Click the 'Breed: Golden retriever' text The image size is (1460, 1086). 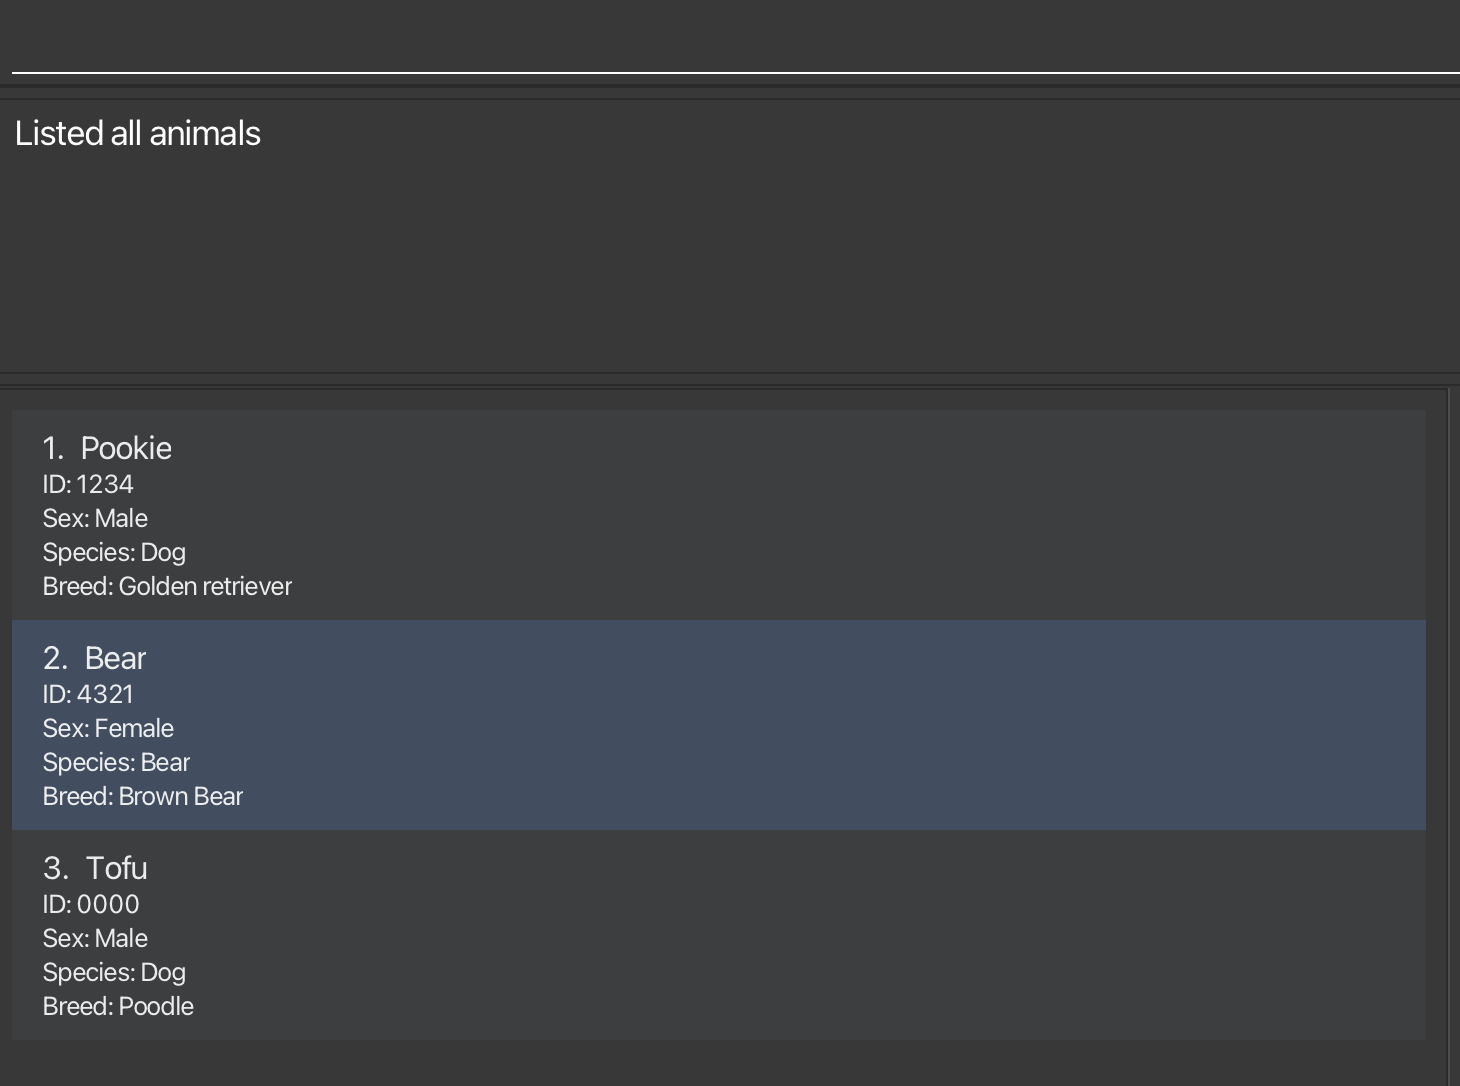pos(167,587)
